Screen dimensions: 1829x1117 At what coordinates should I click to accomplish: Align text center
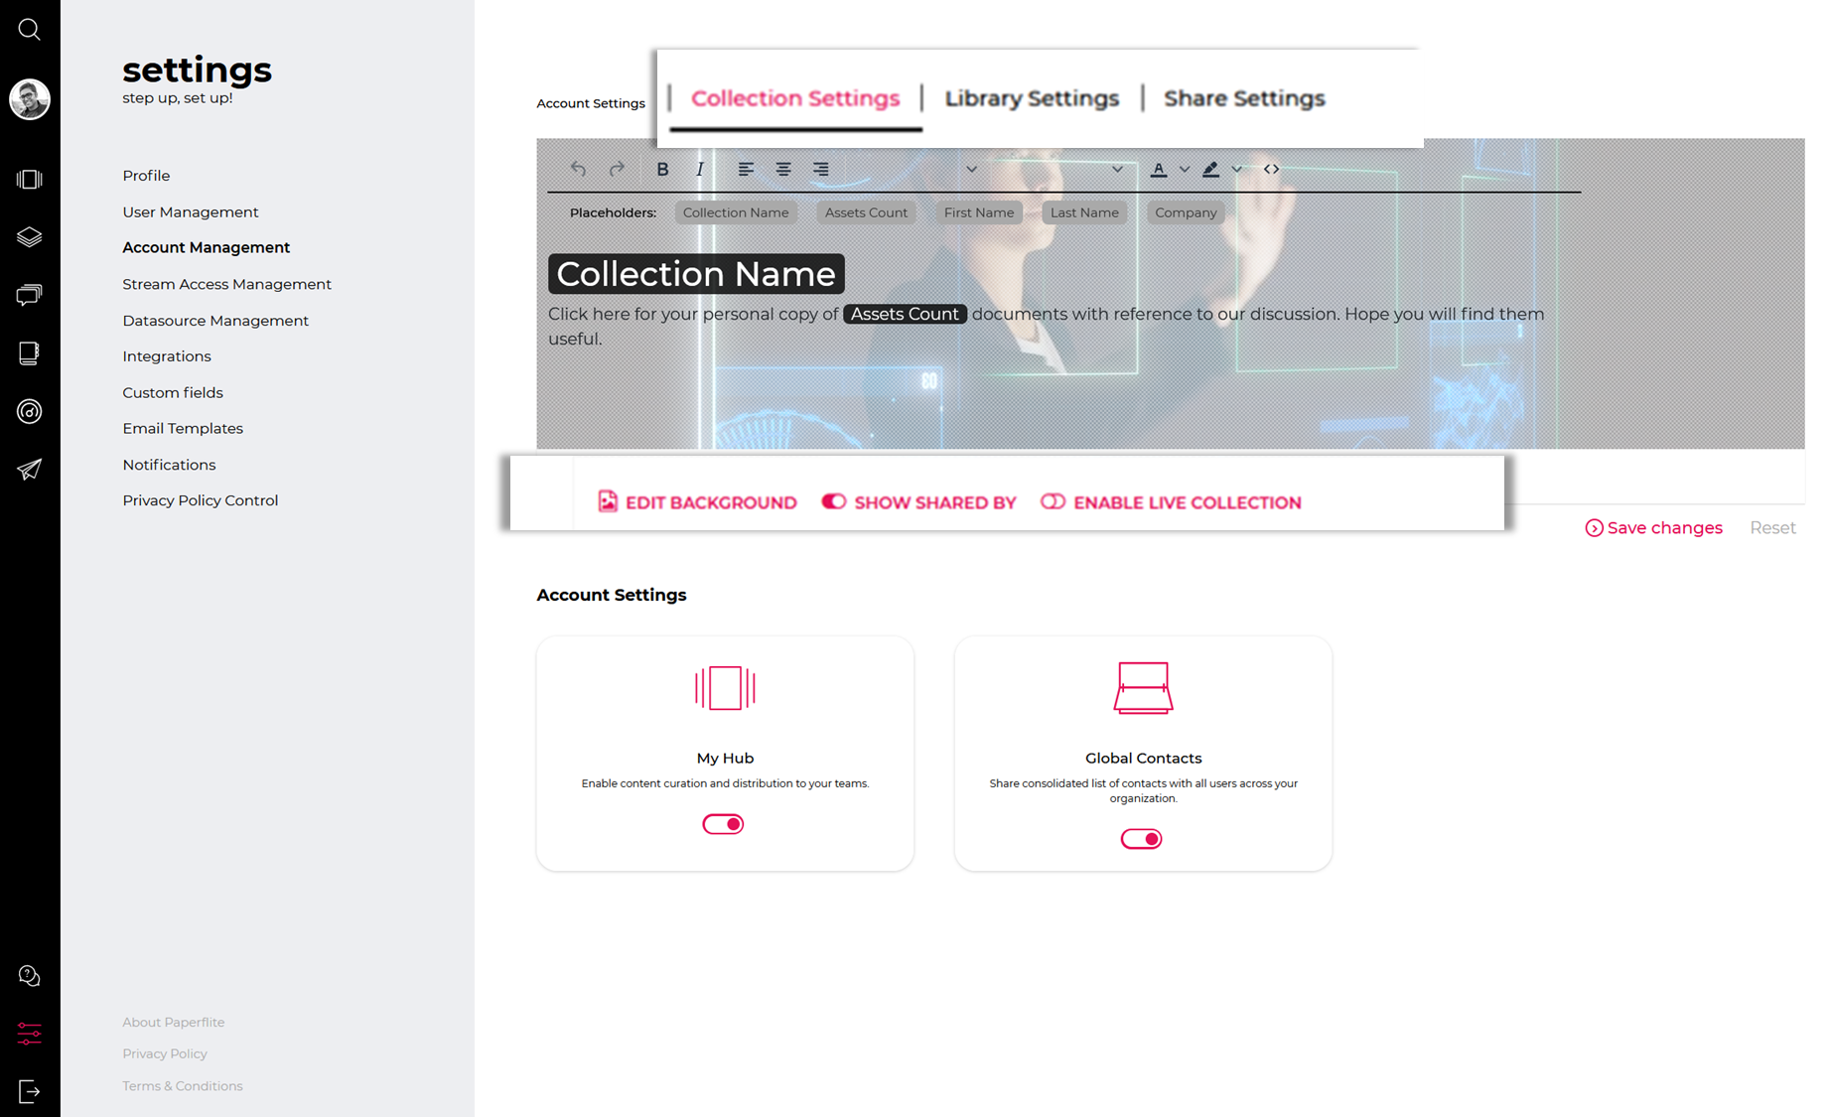point(783,169)
